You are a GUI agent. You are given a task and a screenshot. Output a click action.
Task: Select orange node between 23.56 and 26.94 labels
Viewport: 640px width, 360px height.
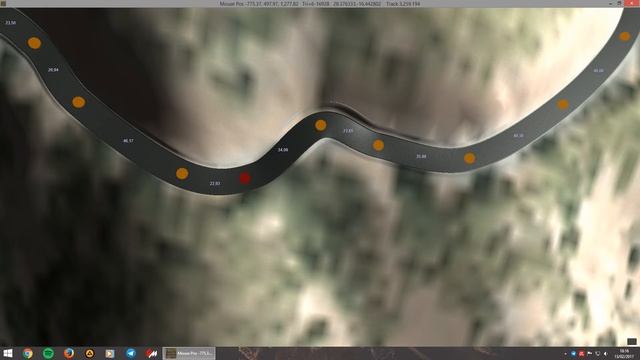(34, 43)
